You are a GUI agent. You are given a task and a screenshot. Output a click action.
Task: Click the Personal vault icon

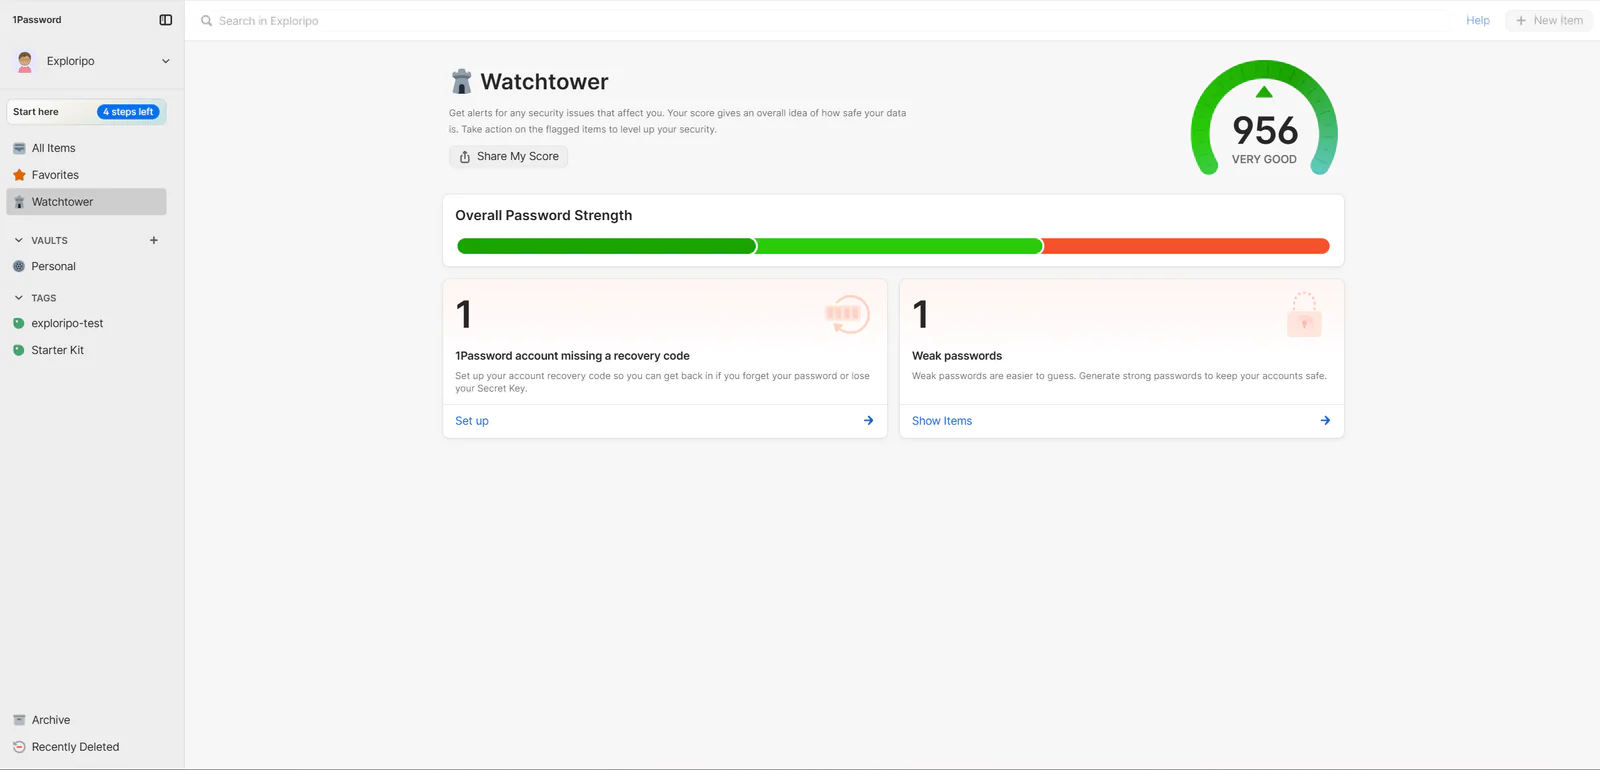[19, 267]
